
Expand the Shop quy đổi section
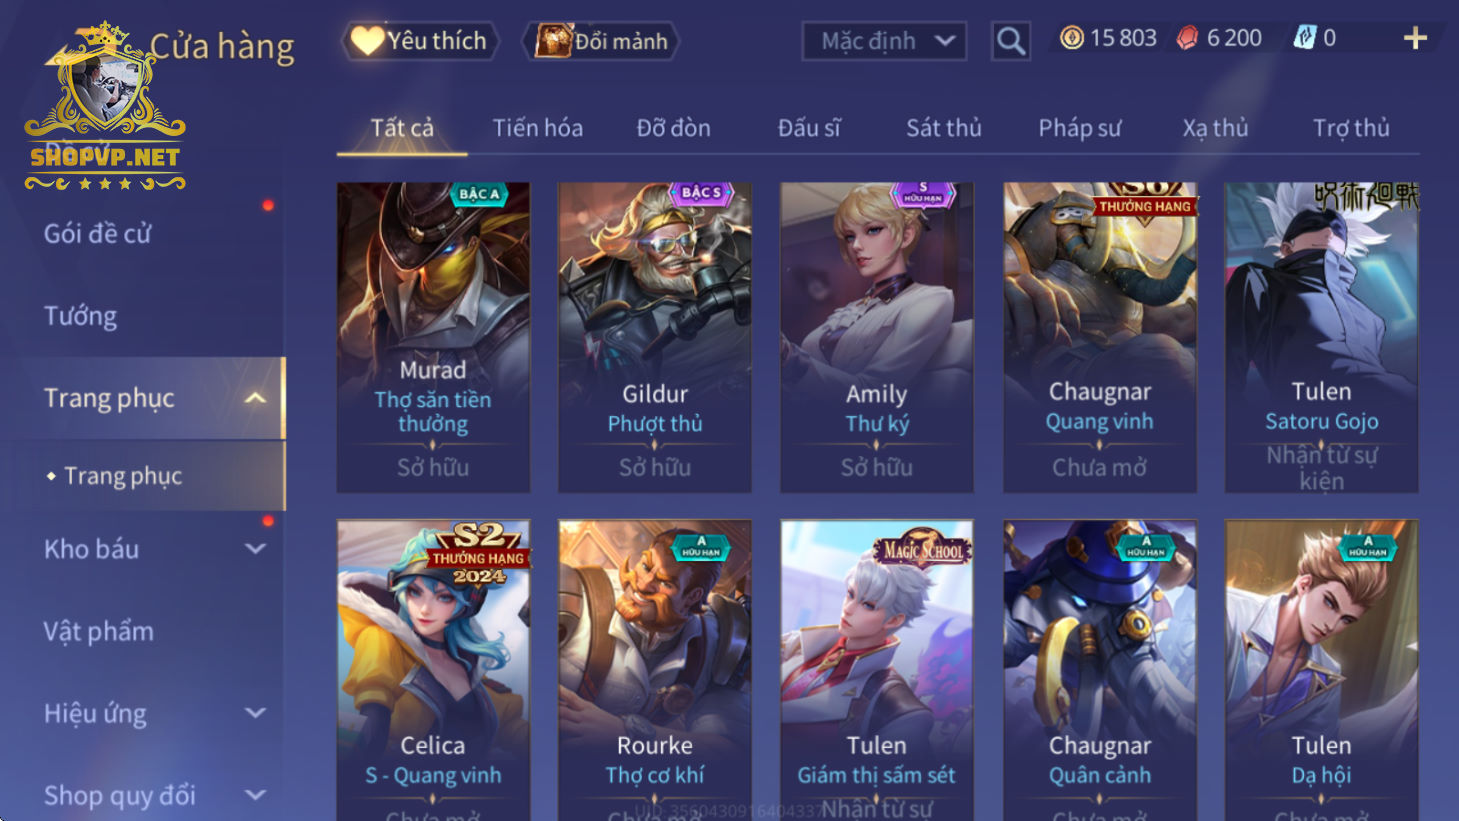(x=255, y=795)
